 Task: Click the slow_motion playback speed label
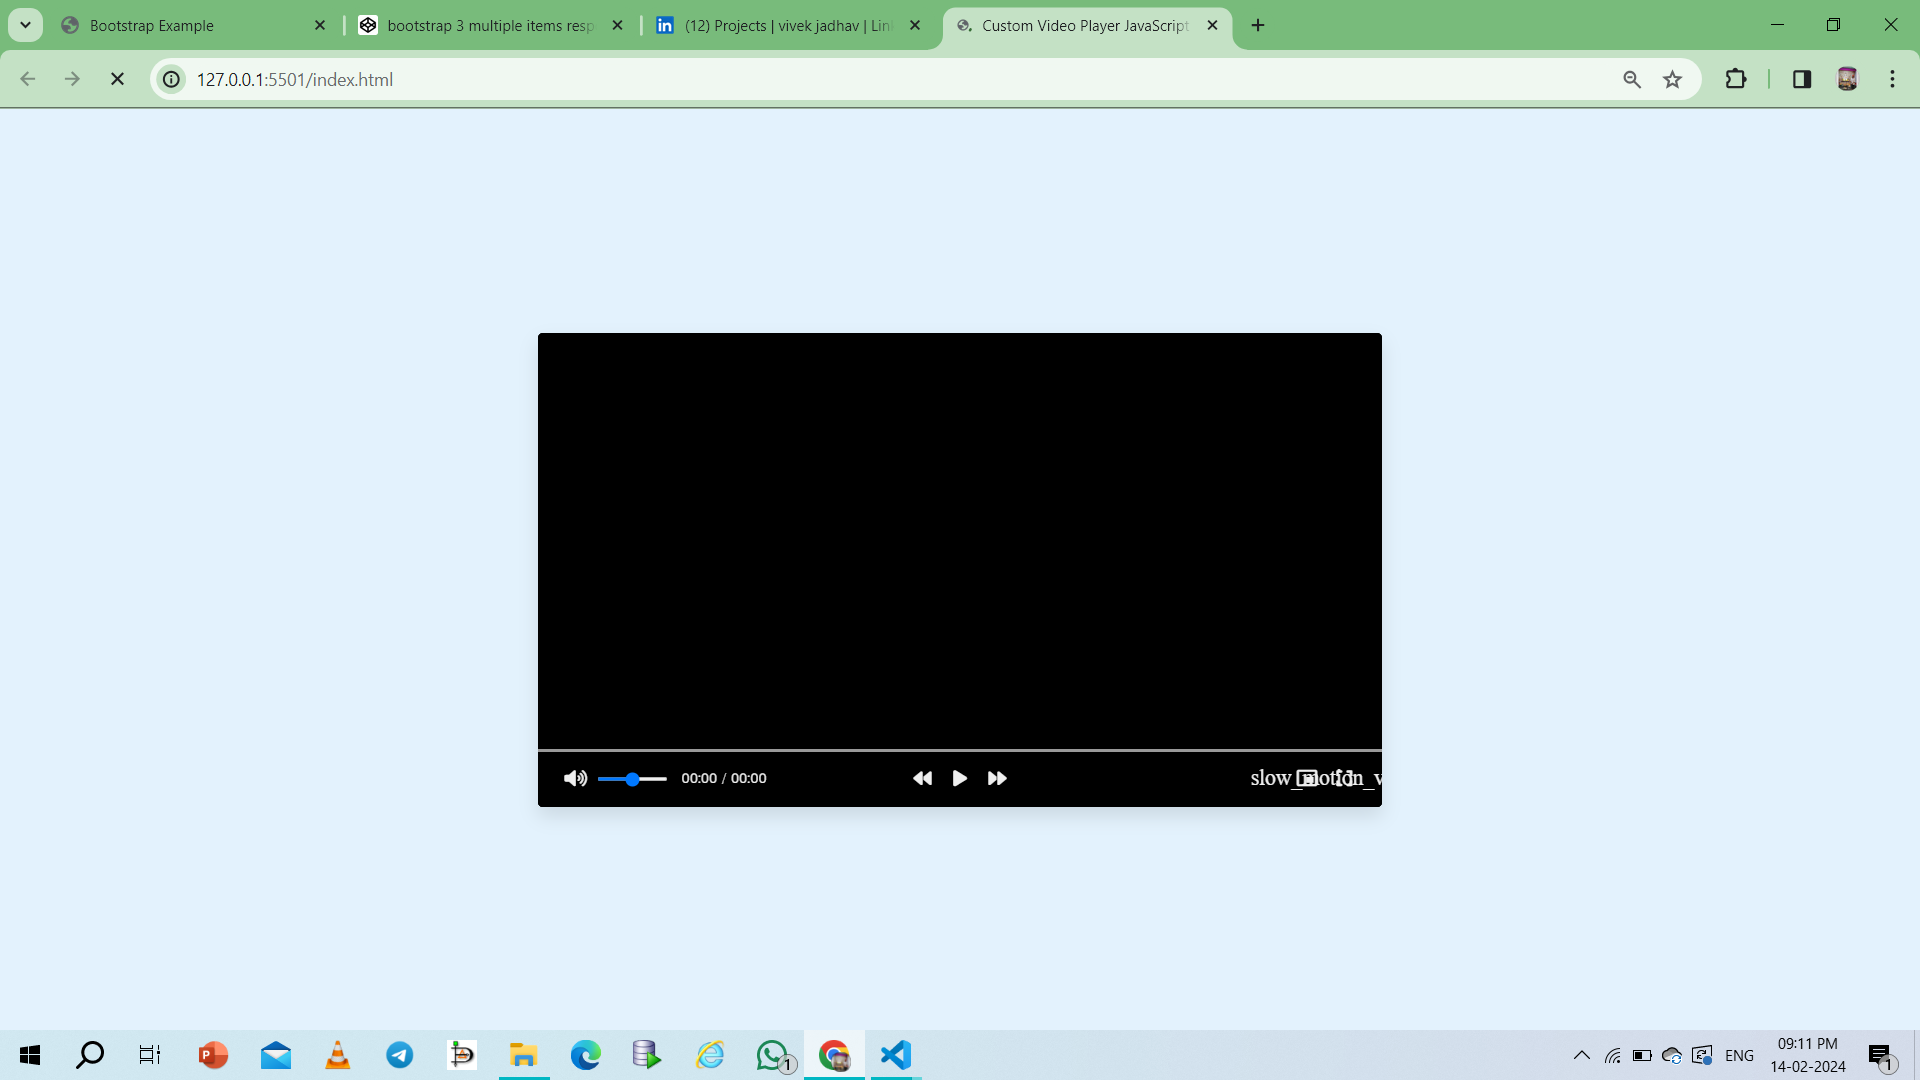pyautogui.click(x=1270, y=778)
